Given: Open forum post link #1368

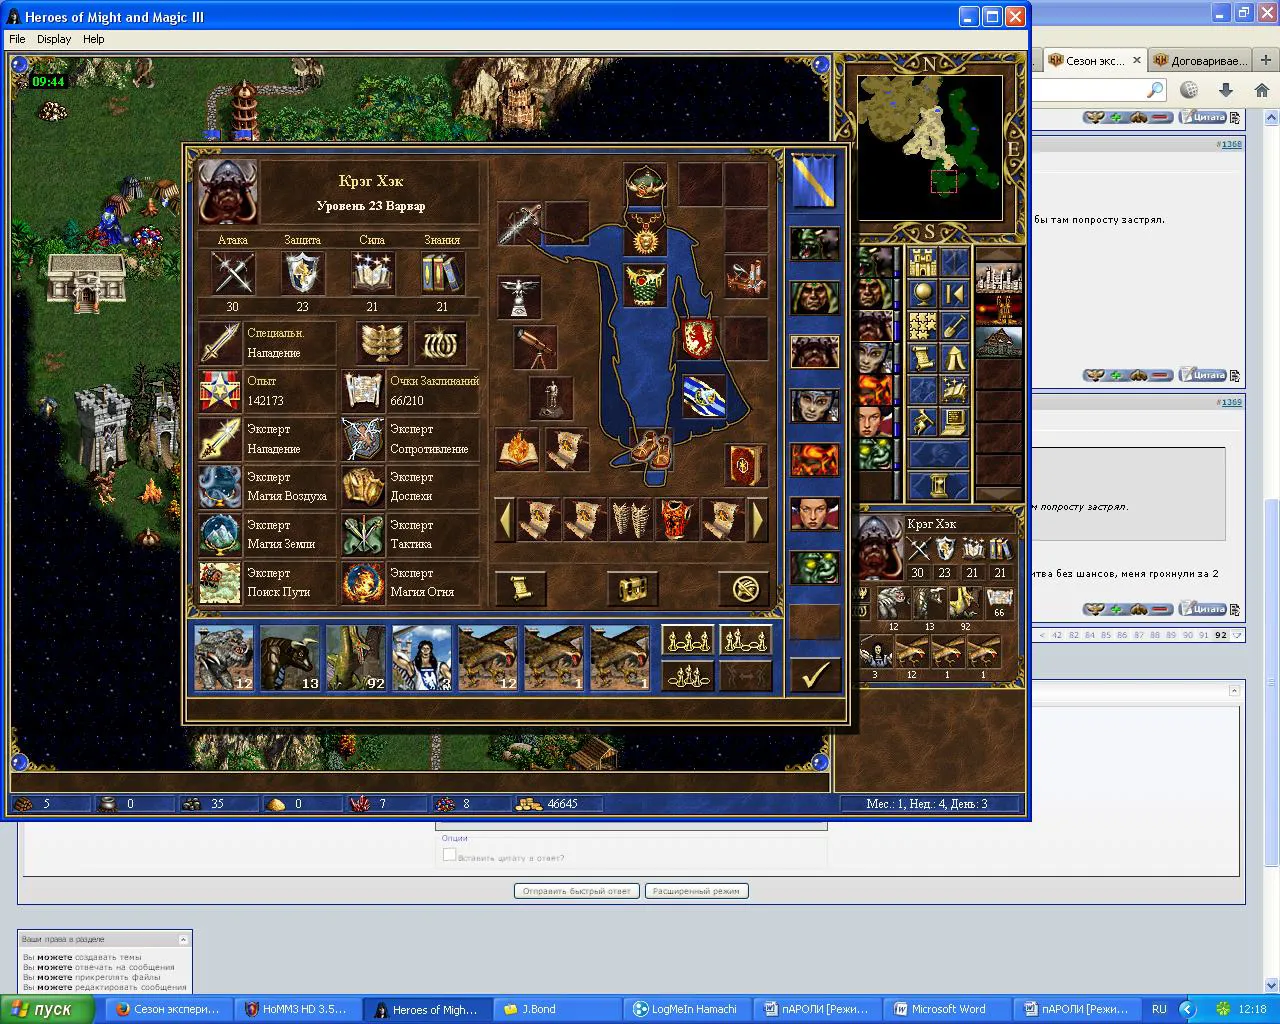Looking at the screenshot, I should (1230, 144).
